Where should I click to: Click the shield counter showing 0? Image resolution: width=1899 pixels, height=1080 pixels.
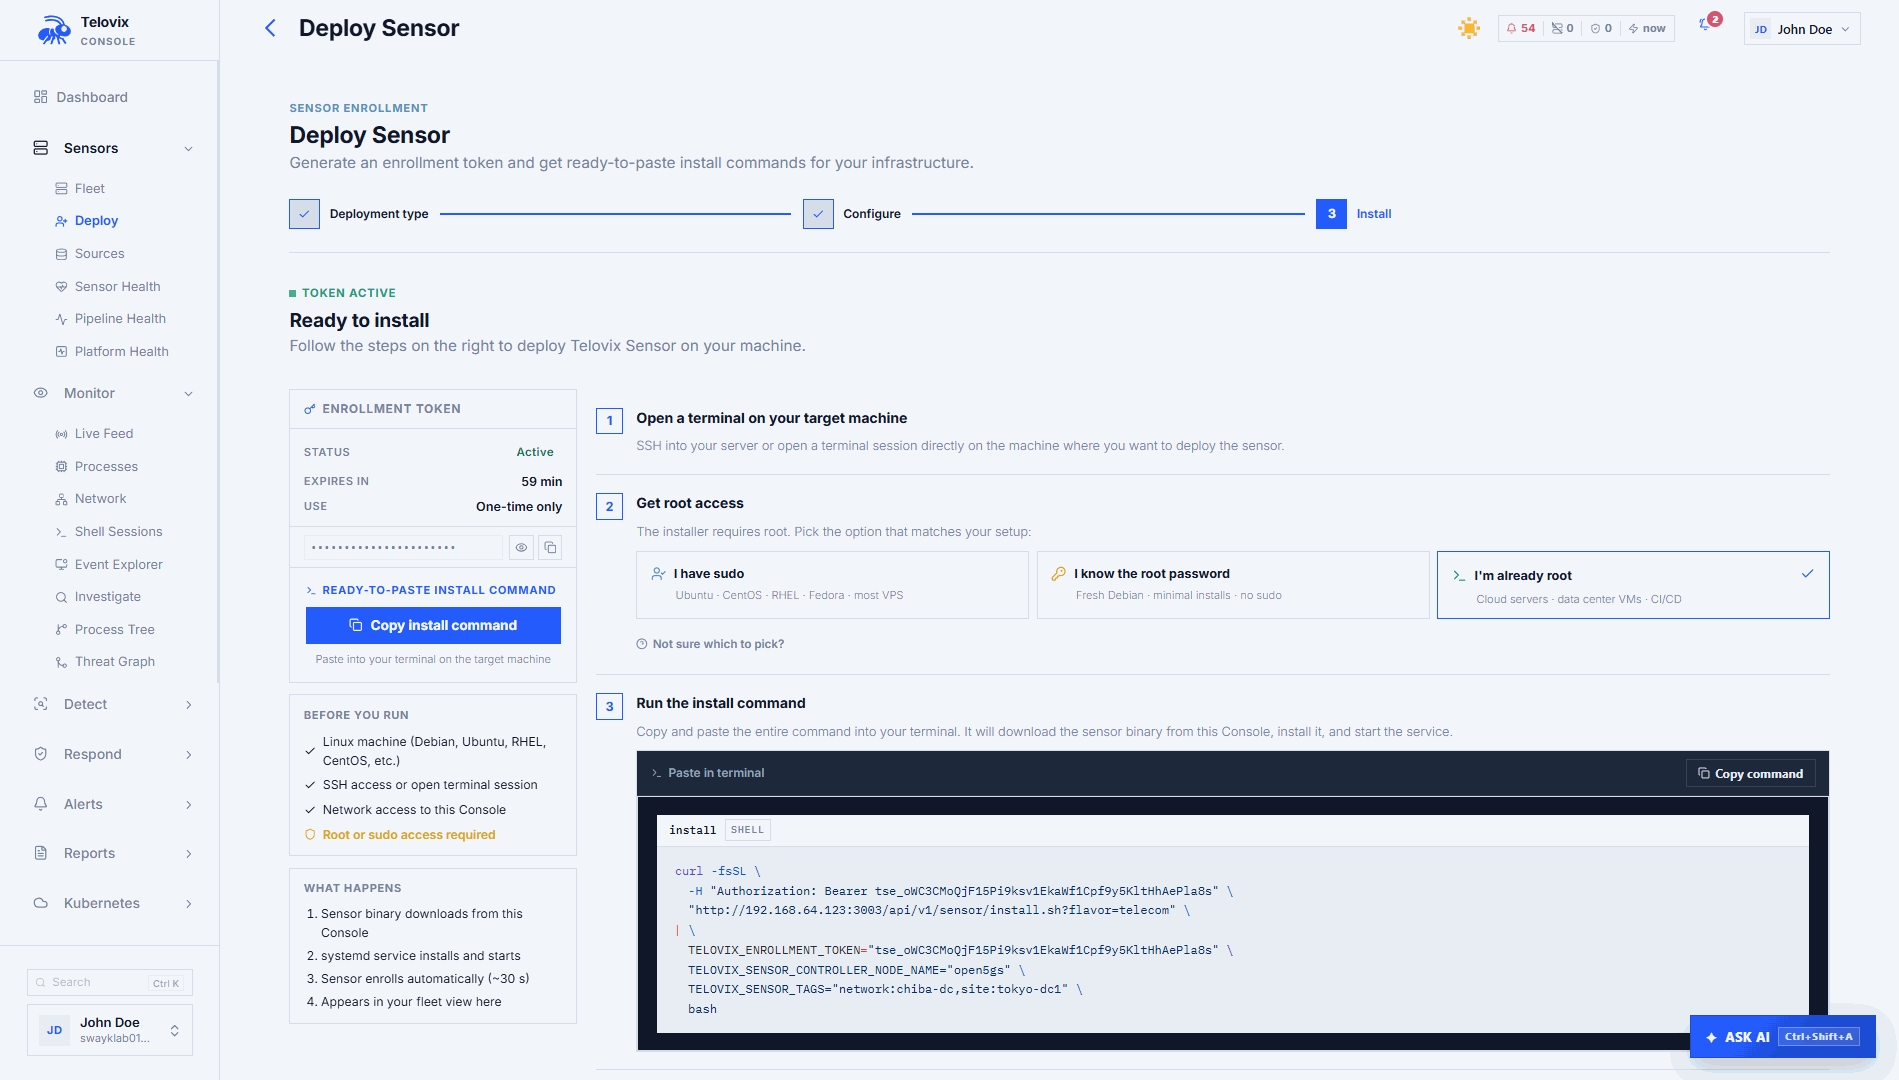coord(1601,28)
